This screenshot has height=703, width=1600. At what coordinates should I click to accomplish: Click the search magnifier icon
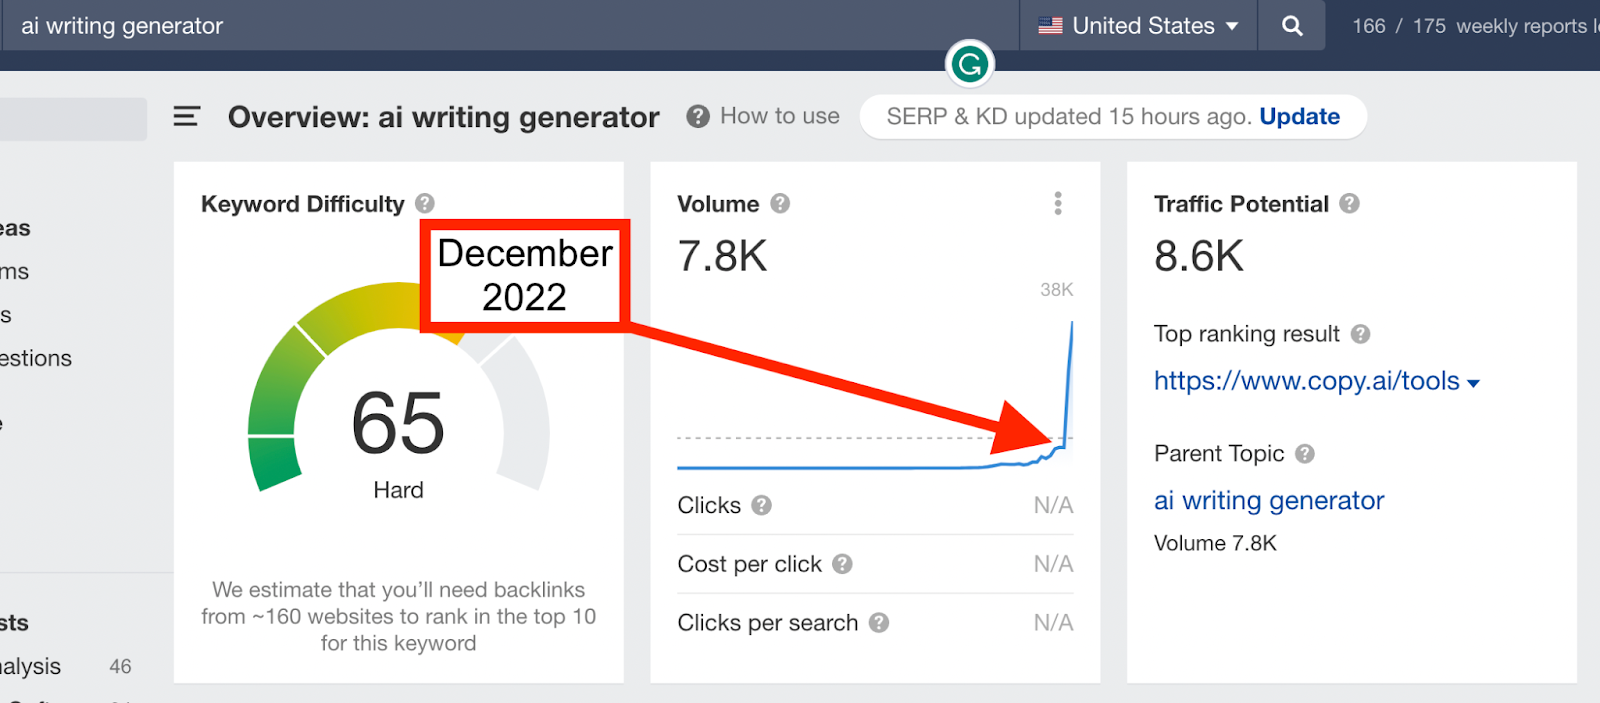[1292, 26]
